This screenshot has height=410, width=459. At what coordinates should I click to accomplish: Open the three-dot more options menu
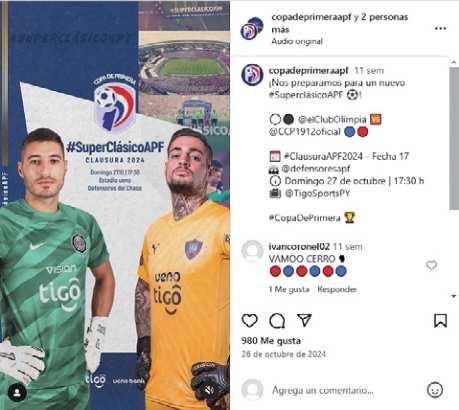pos(440,29)
